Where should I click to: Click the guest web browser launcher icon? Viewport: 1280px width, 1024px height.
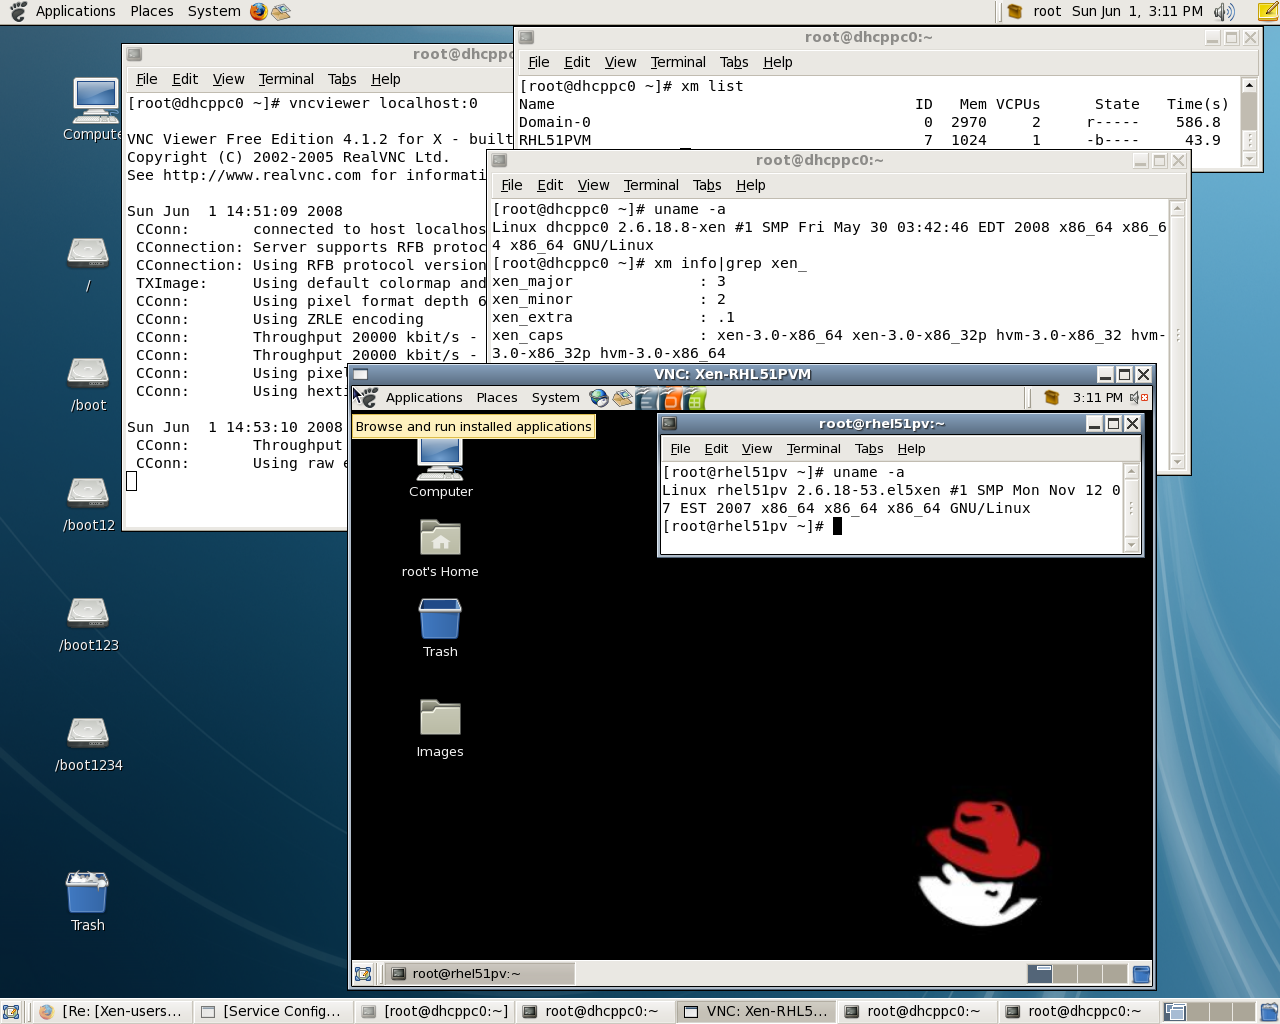tap(599, 398)
